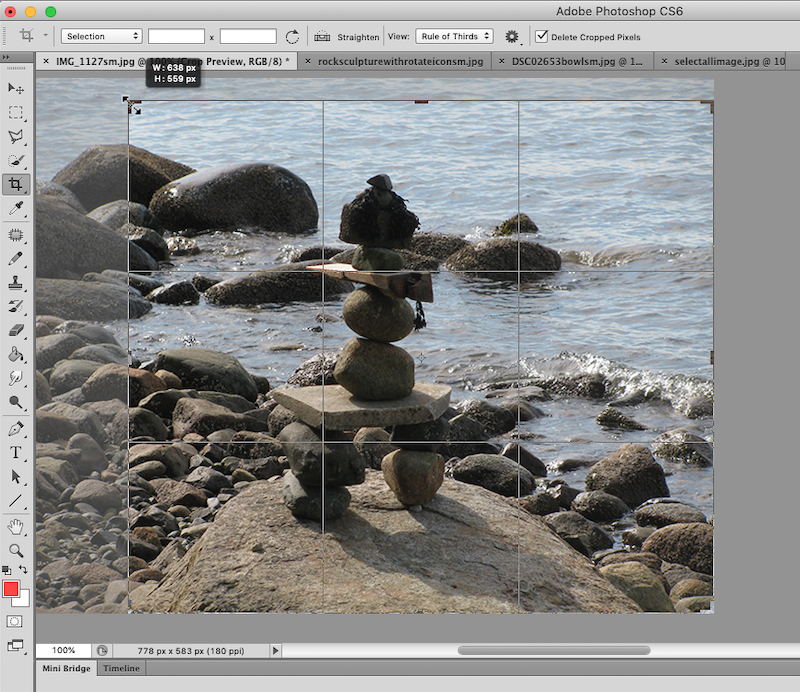Screen dimensions: 800x692
Task: Select the Type tool
Action: 16,453
